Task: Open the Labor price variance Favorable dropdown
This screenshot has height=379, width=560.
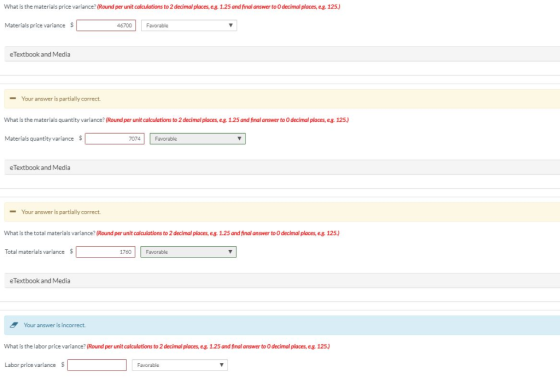Action: tap(180, 365)
